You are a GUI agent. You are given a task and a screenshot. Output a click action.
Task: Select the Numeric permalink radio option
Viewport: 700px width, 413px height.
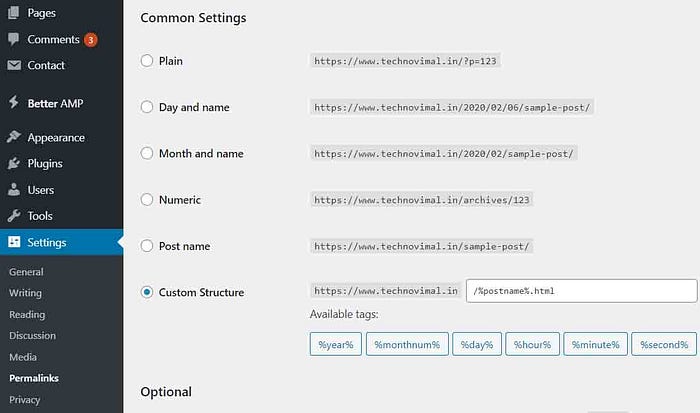(147, 199)
